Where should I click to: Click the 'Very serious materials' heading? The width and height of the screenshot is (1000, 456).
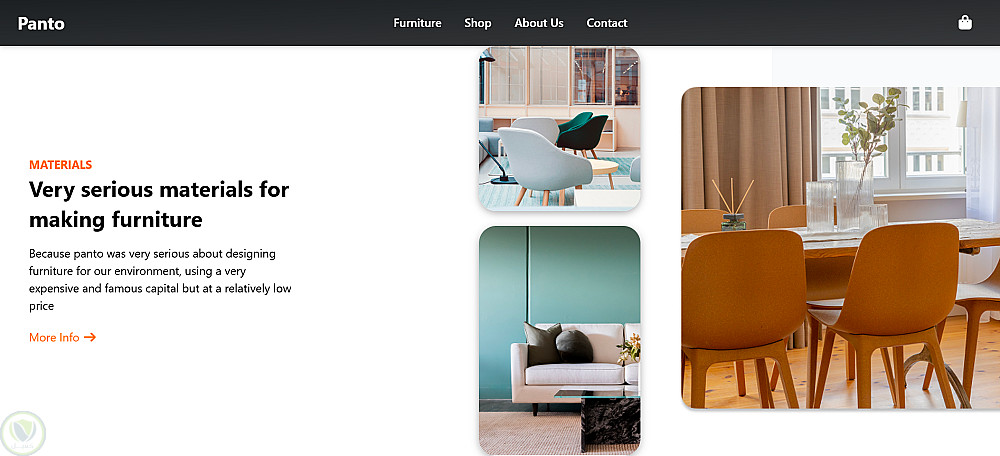[159, 205]
